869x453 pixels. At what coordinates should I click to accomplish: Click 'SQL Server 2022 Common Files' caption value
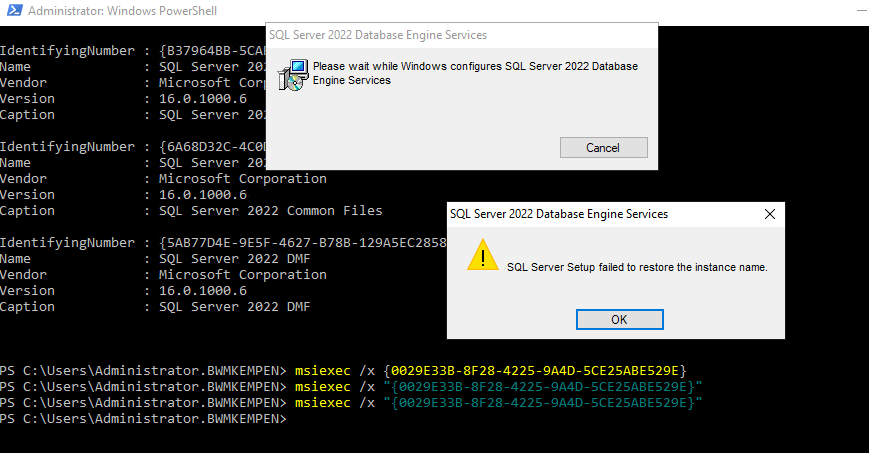pos(270,211)
